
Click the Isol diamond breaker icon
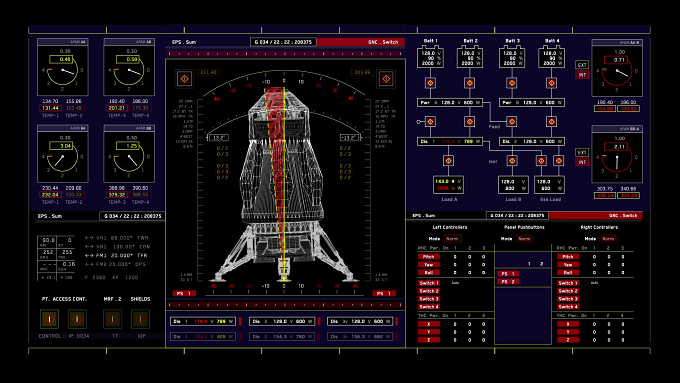(512, 161)
